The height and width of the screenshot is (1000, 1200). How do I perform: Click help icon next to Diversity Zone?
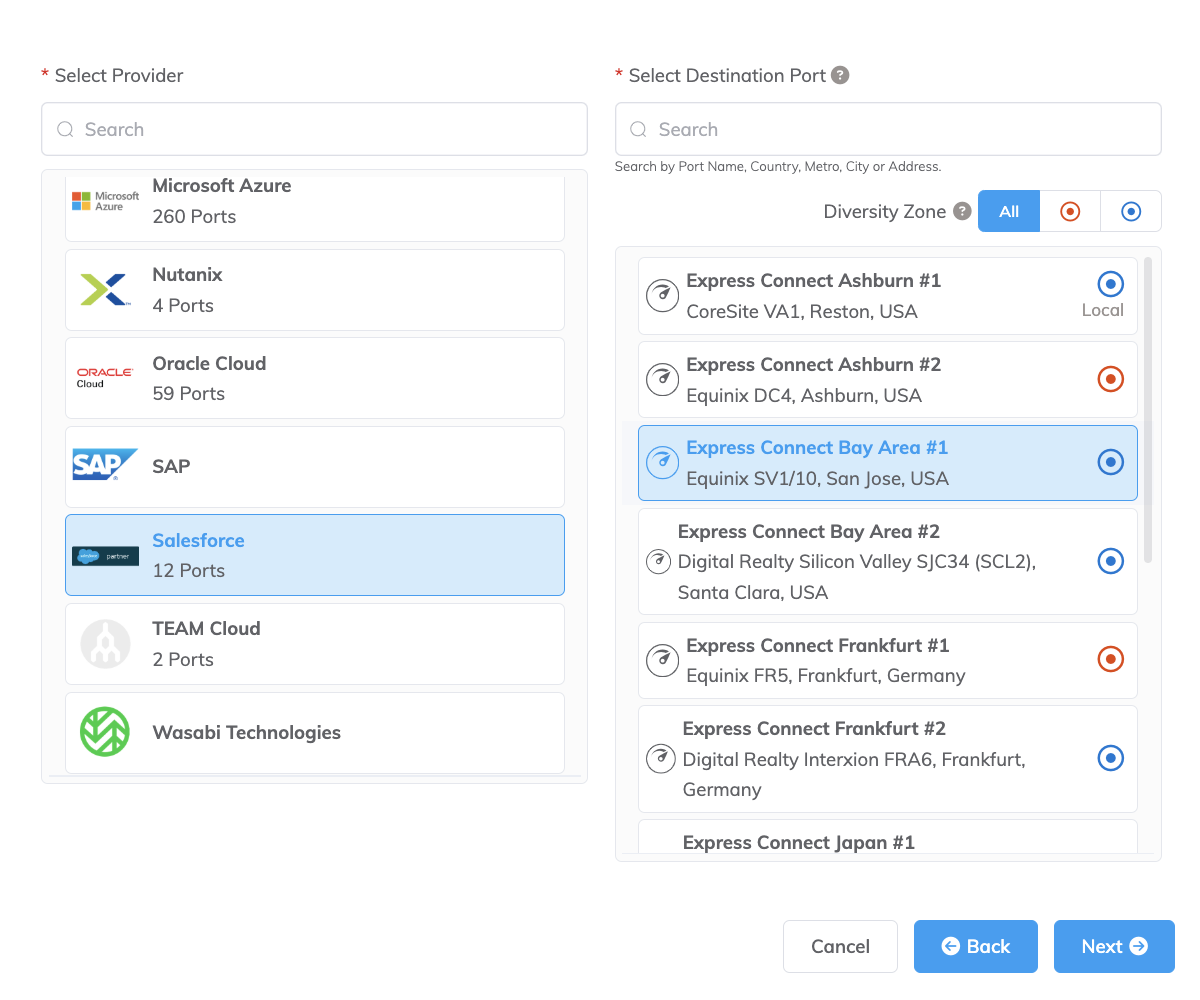(962, 211)
